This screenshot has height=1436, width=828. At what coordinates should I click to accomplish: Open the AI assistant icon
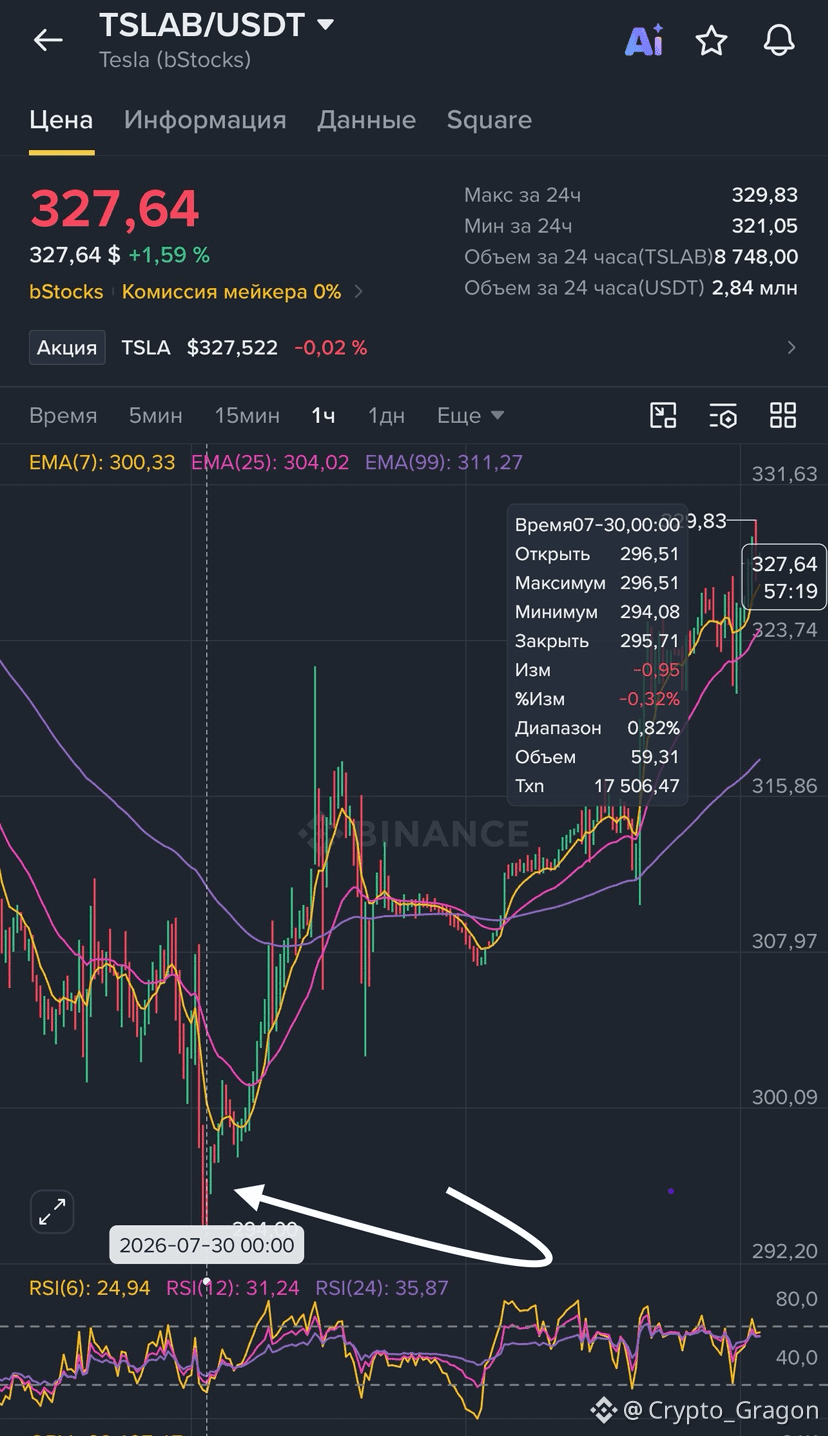click(x=644, y=40)
